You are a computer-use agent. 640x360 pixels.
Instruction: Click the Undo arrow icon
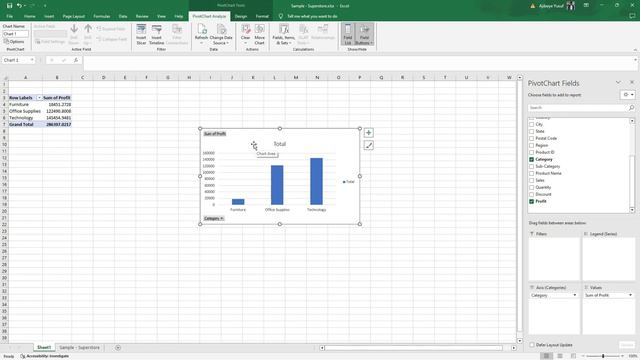19,6
